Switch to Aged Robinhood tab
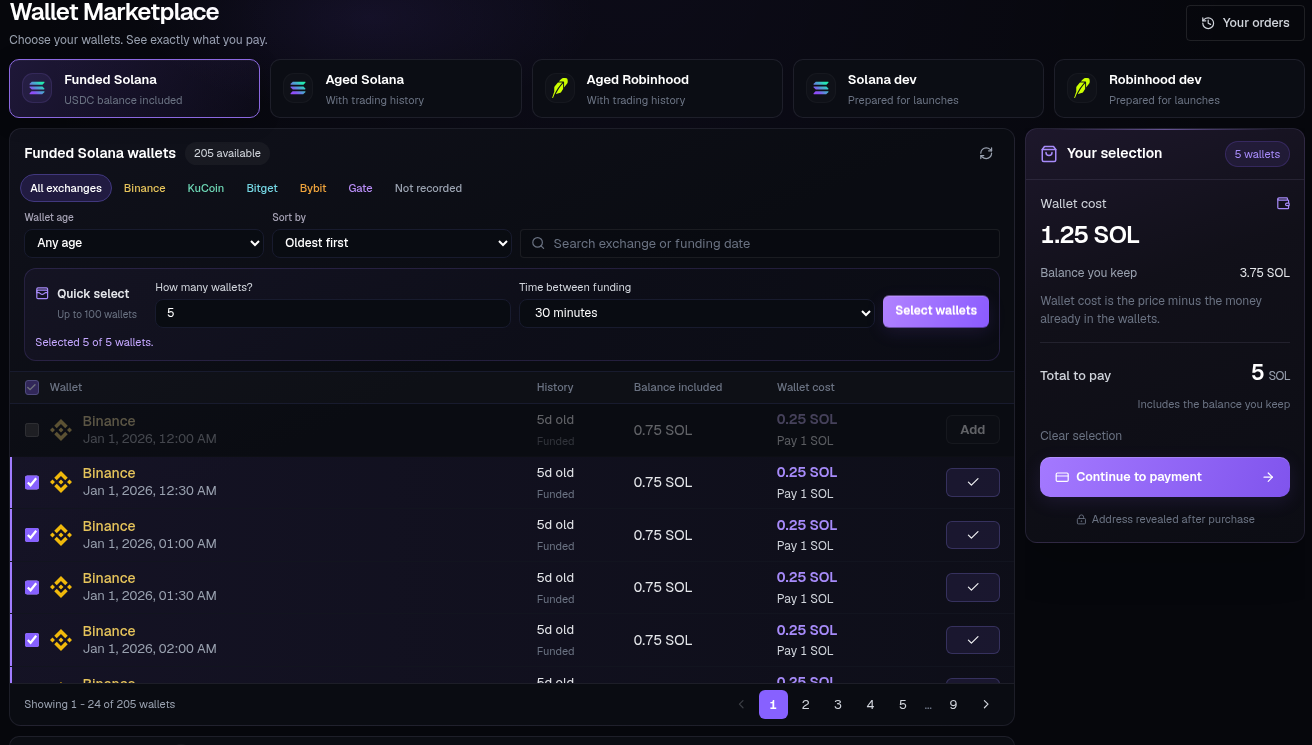The width and height of the screenshot is (1312, 745). pyautogui.click(x=657, y=89)
